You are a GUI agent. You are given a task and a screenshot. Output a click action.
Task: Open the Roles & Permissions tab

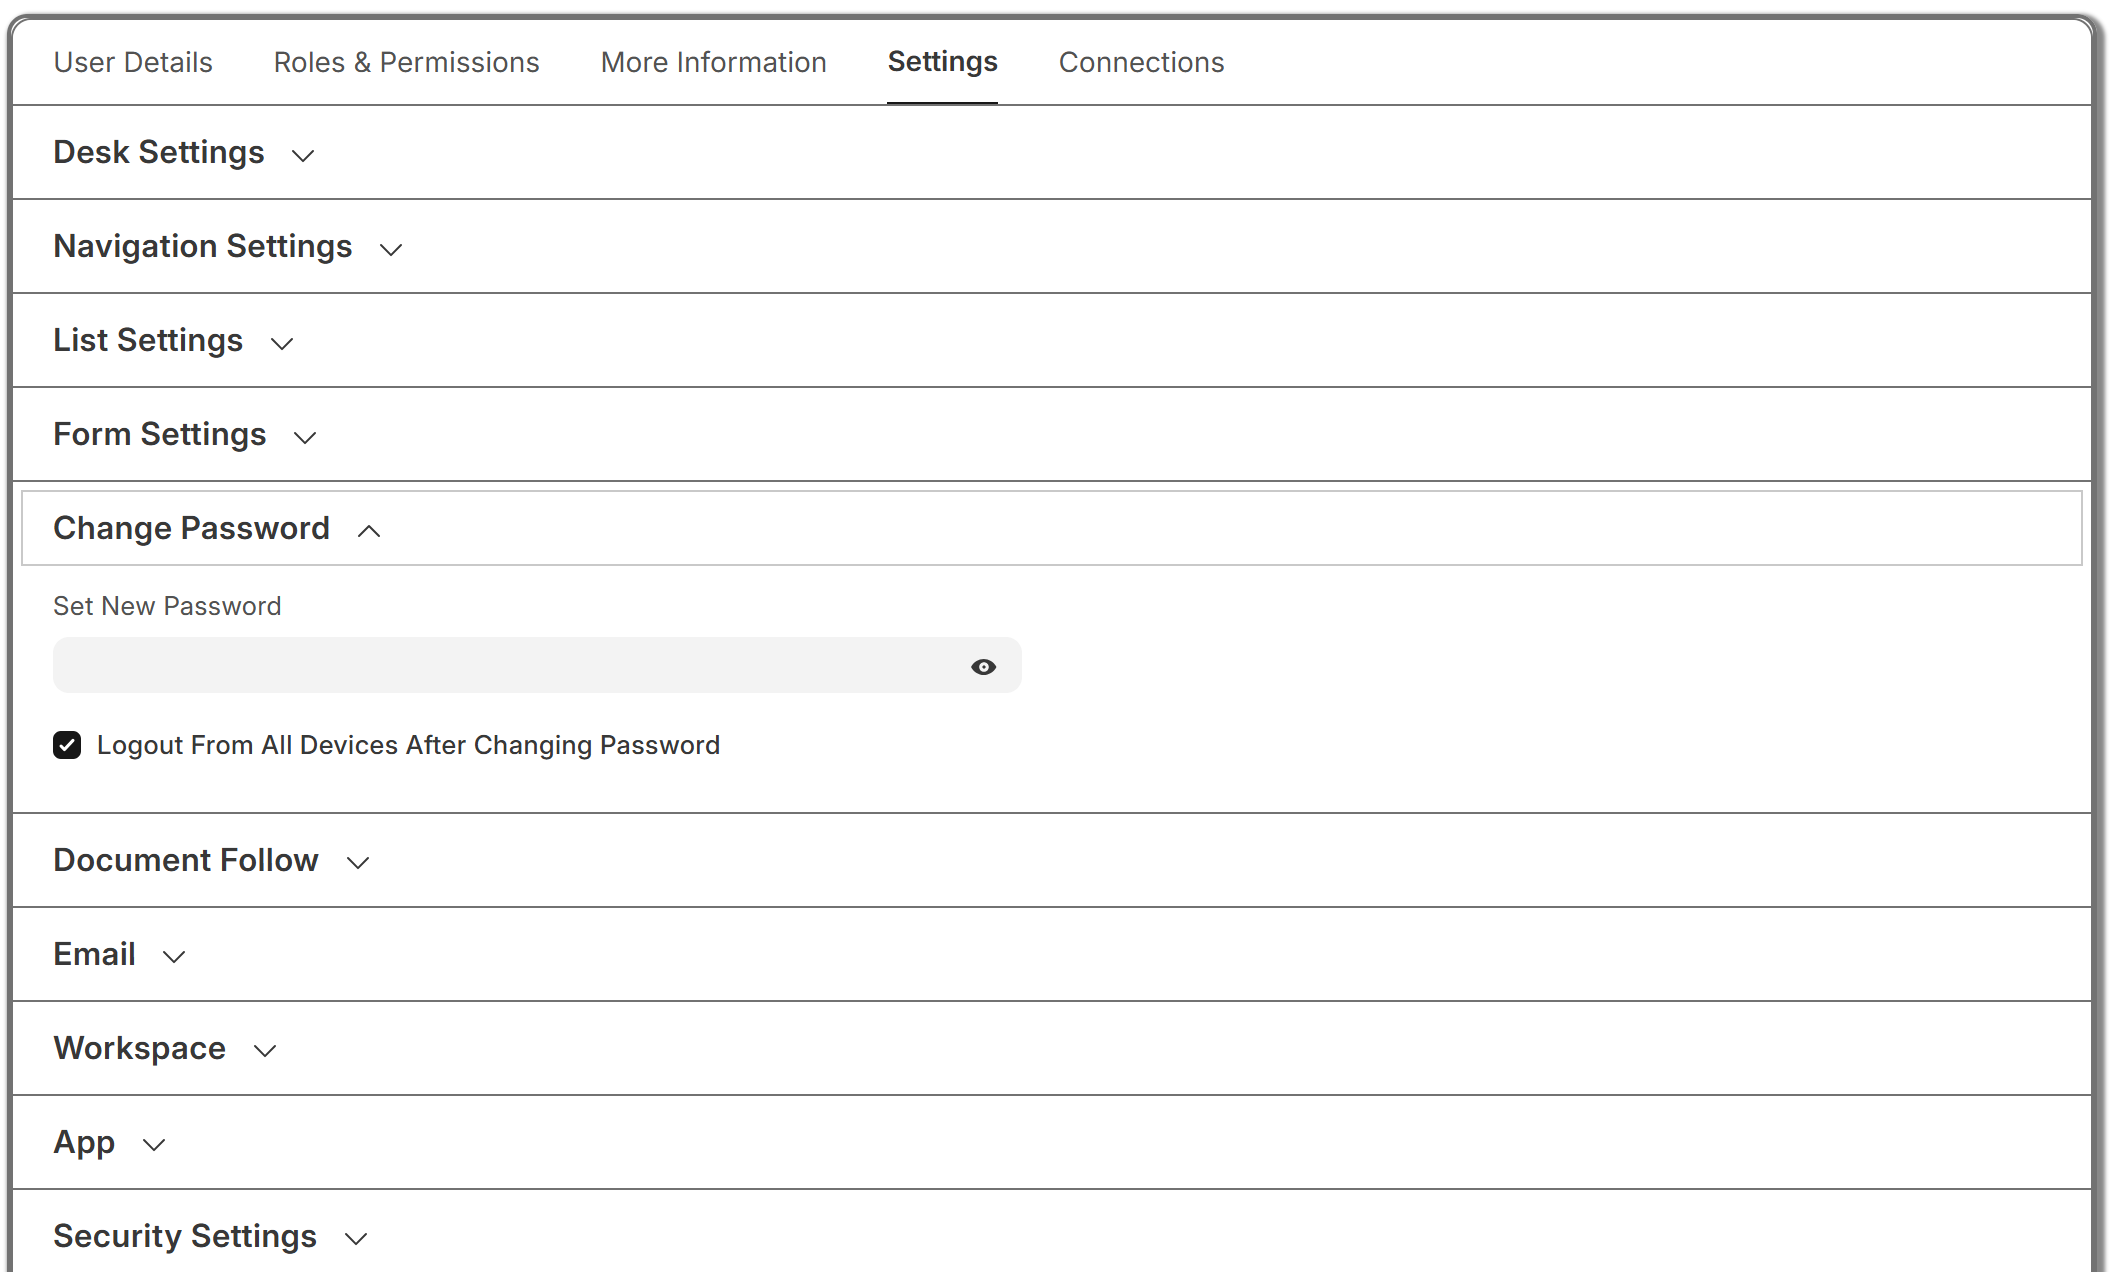(406, 62)
